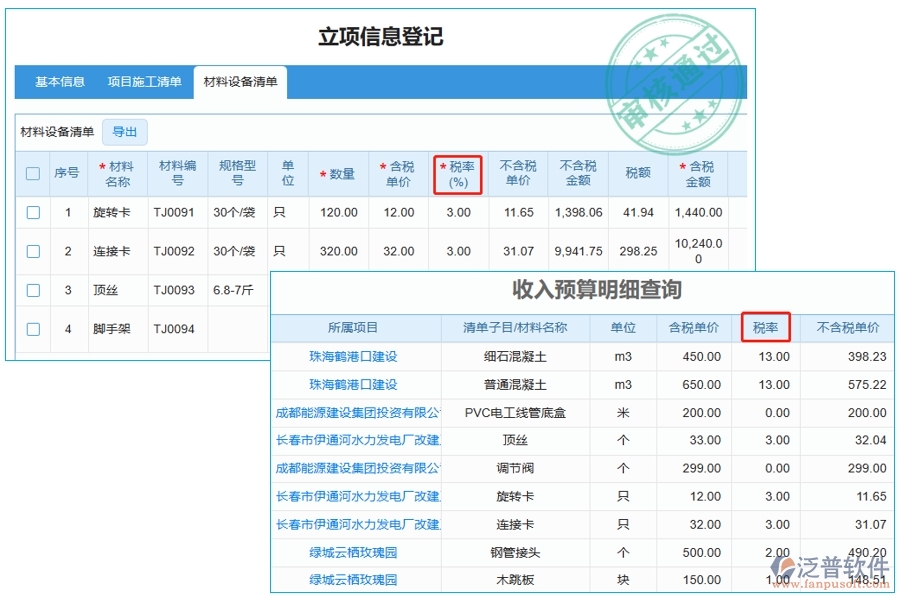Screen dimensions: 900x600
Task: 点击含税单价列表头
Action: click(x=397, y=172)
